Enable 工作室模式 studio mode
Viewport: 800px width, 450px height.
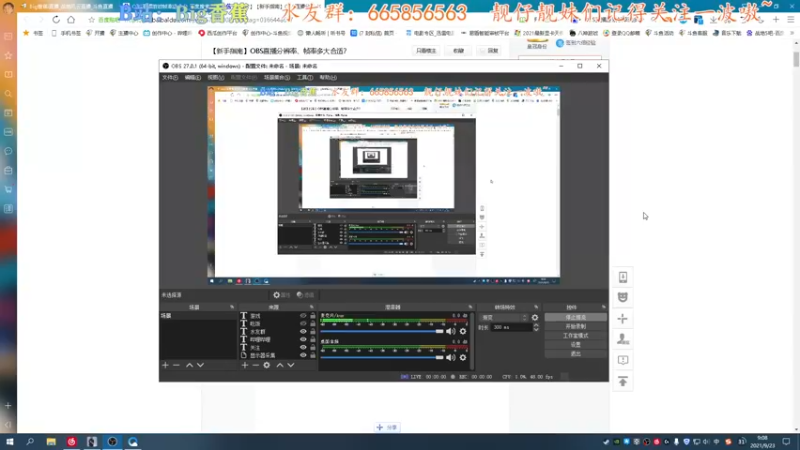576,336
